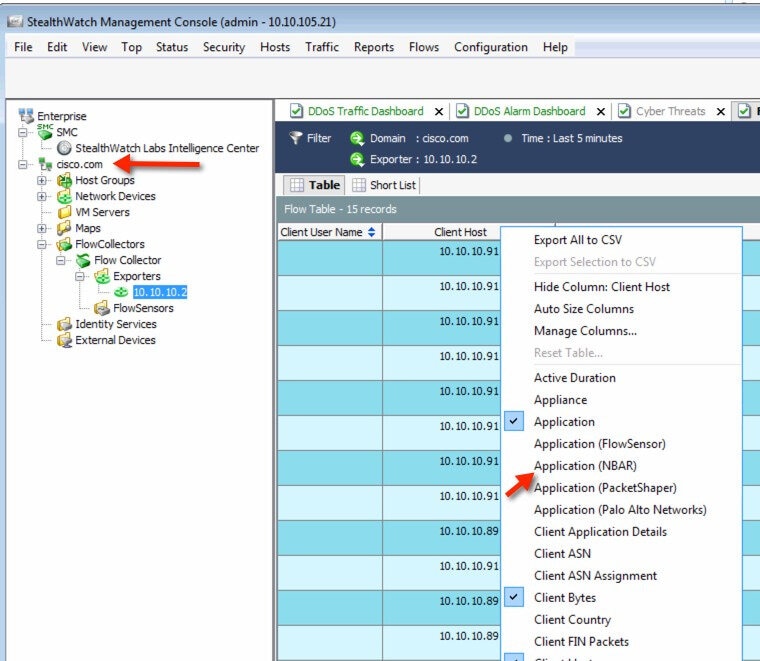Click the Maps folder icon
This screenshot has width=760, height=661.
point(64,228)
